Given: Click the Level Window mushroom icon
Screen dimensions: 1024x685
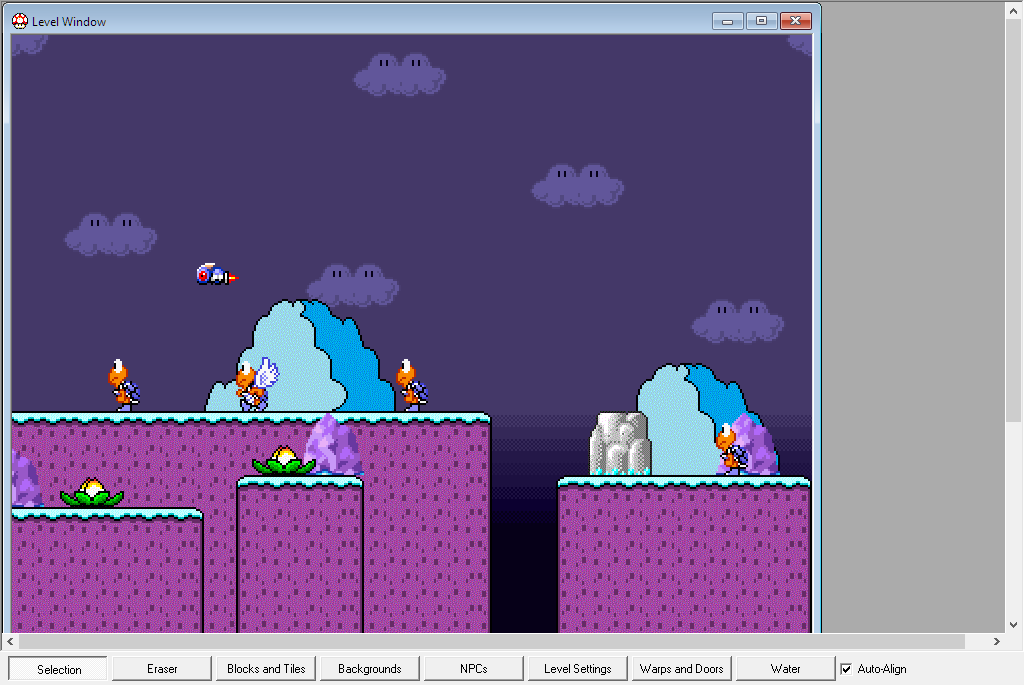Looking at the screenshot, I should [x=20, y=21].
